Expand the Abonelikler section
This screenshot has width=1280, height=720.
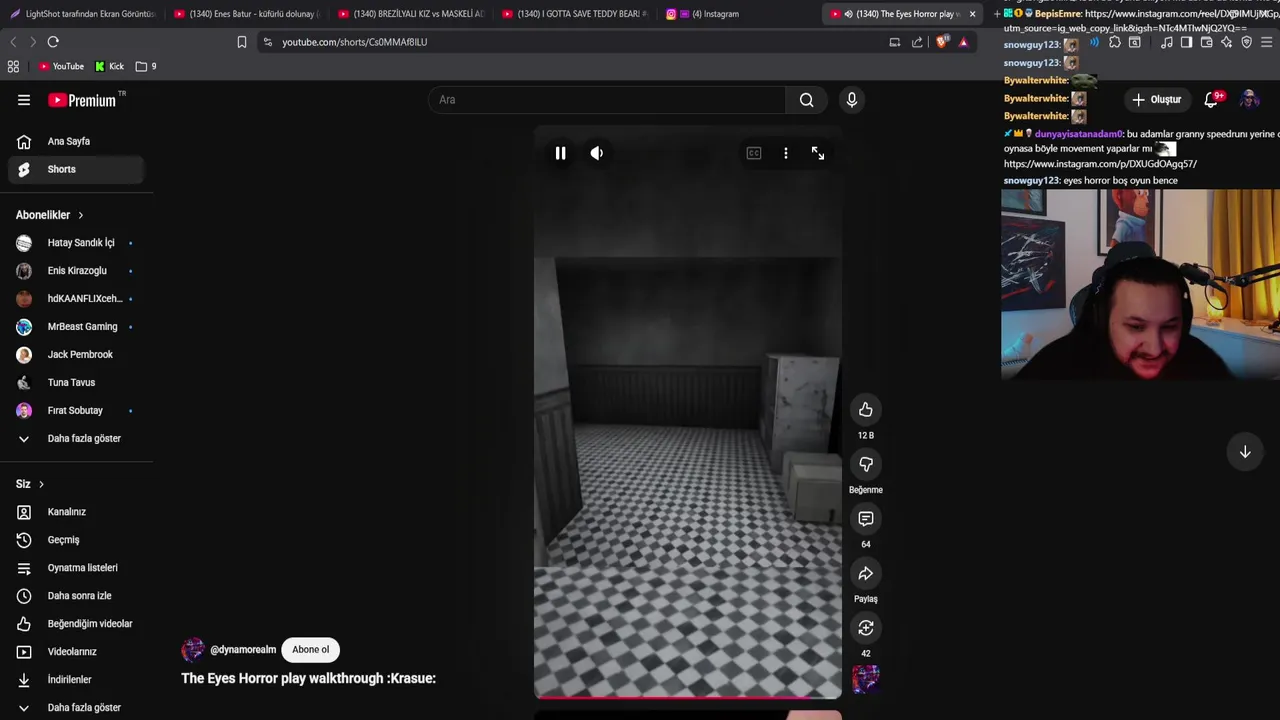click(50, 215)
